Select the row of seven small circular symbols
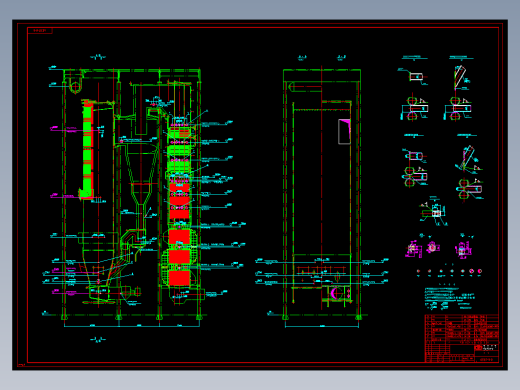This screenshot has width=520, height=390. pos(449,272)
